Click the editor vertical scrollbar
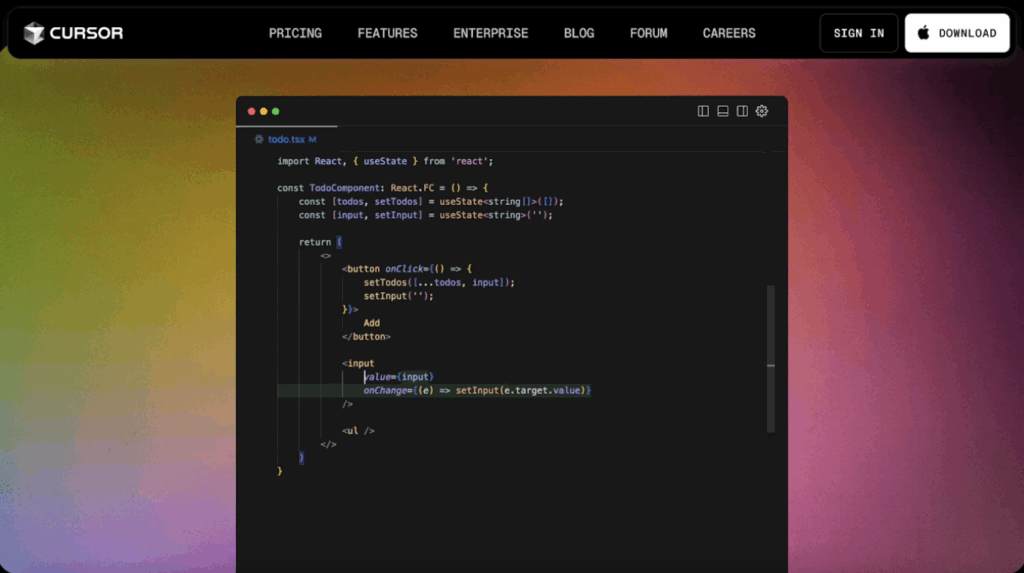This screenshot has height=573, width=1024. click(770, 359)
